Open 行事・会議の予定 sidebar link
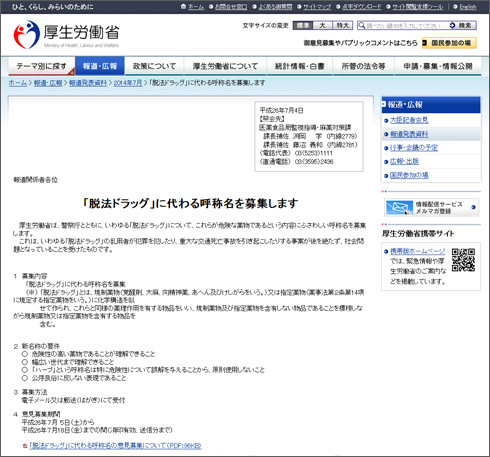Screen dimensions: 490x457 414,148
